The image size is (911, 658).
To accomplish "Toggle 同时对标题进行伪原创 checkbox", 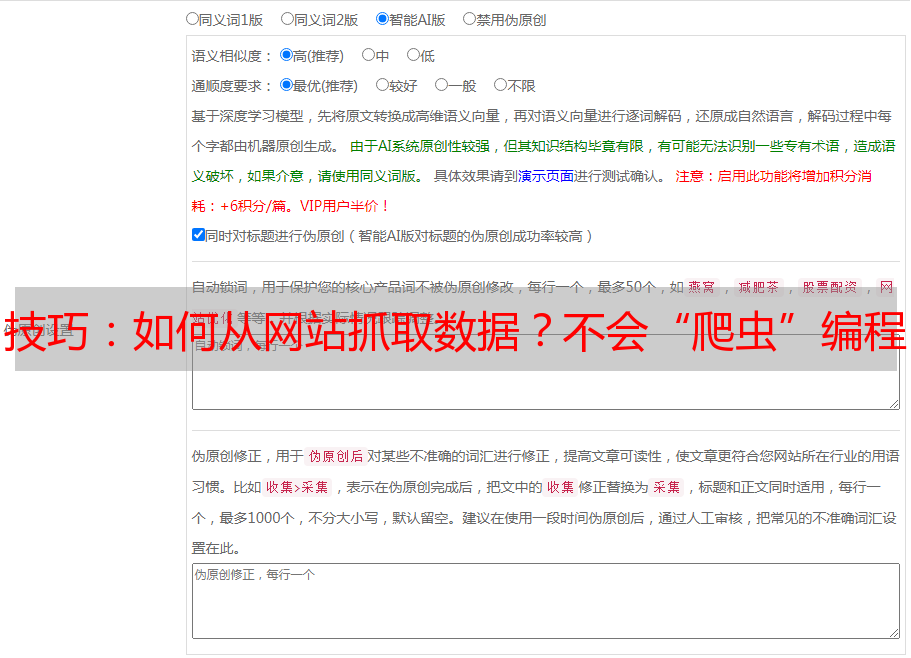I will click(x=198, y=235).
